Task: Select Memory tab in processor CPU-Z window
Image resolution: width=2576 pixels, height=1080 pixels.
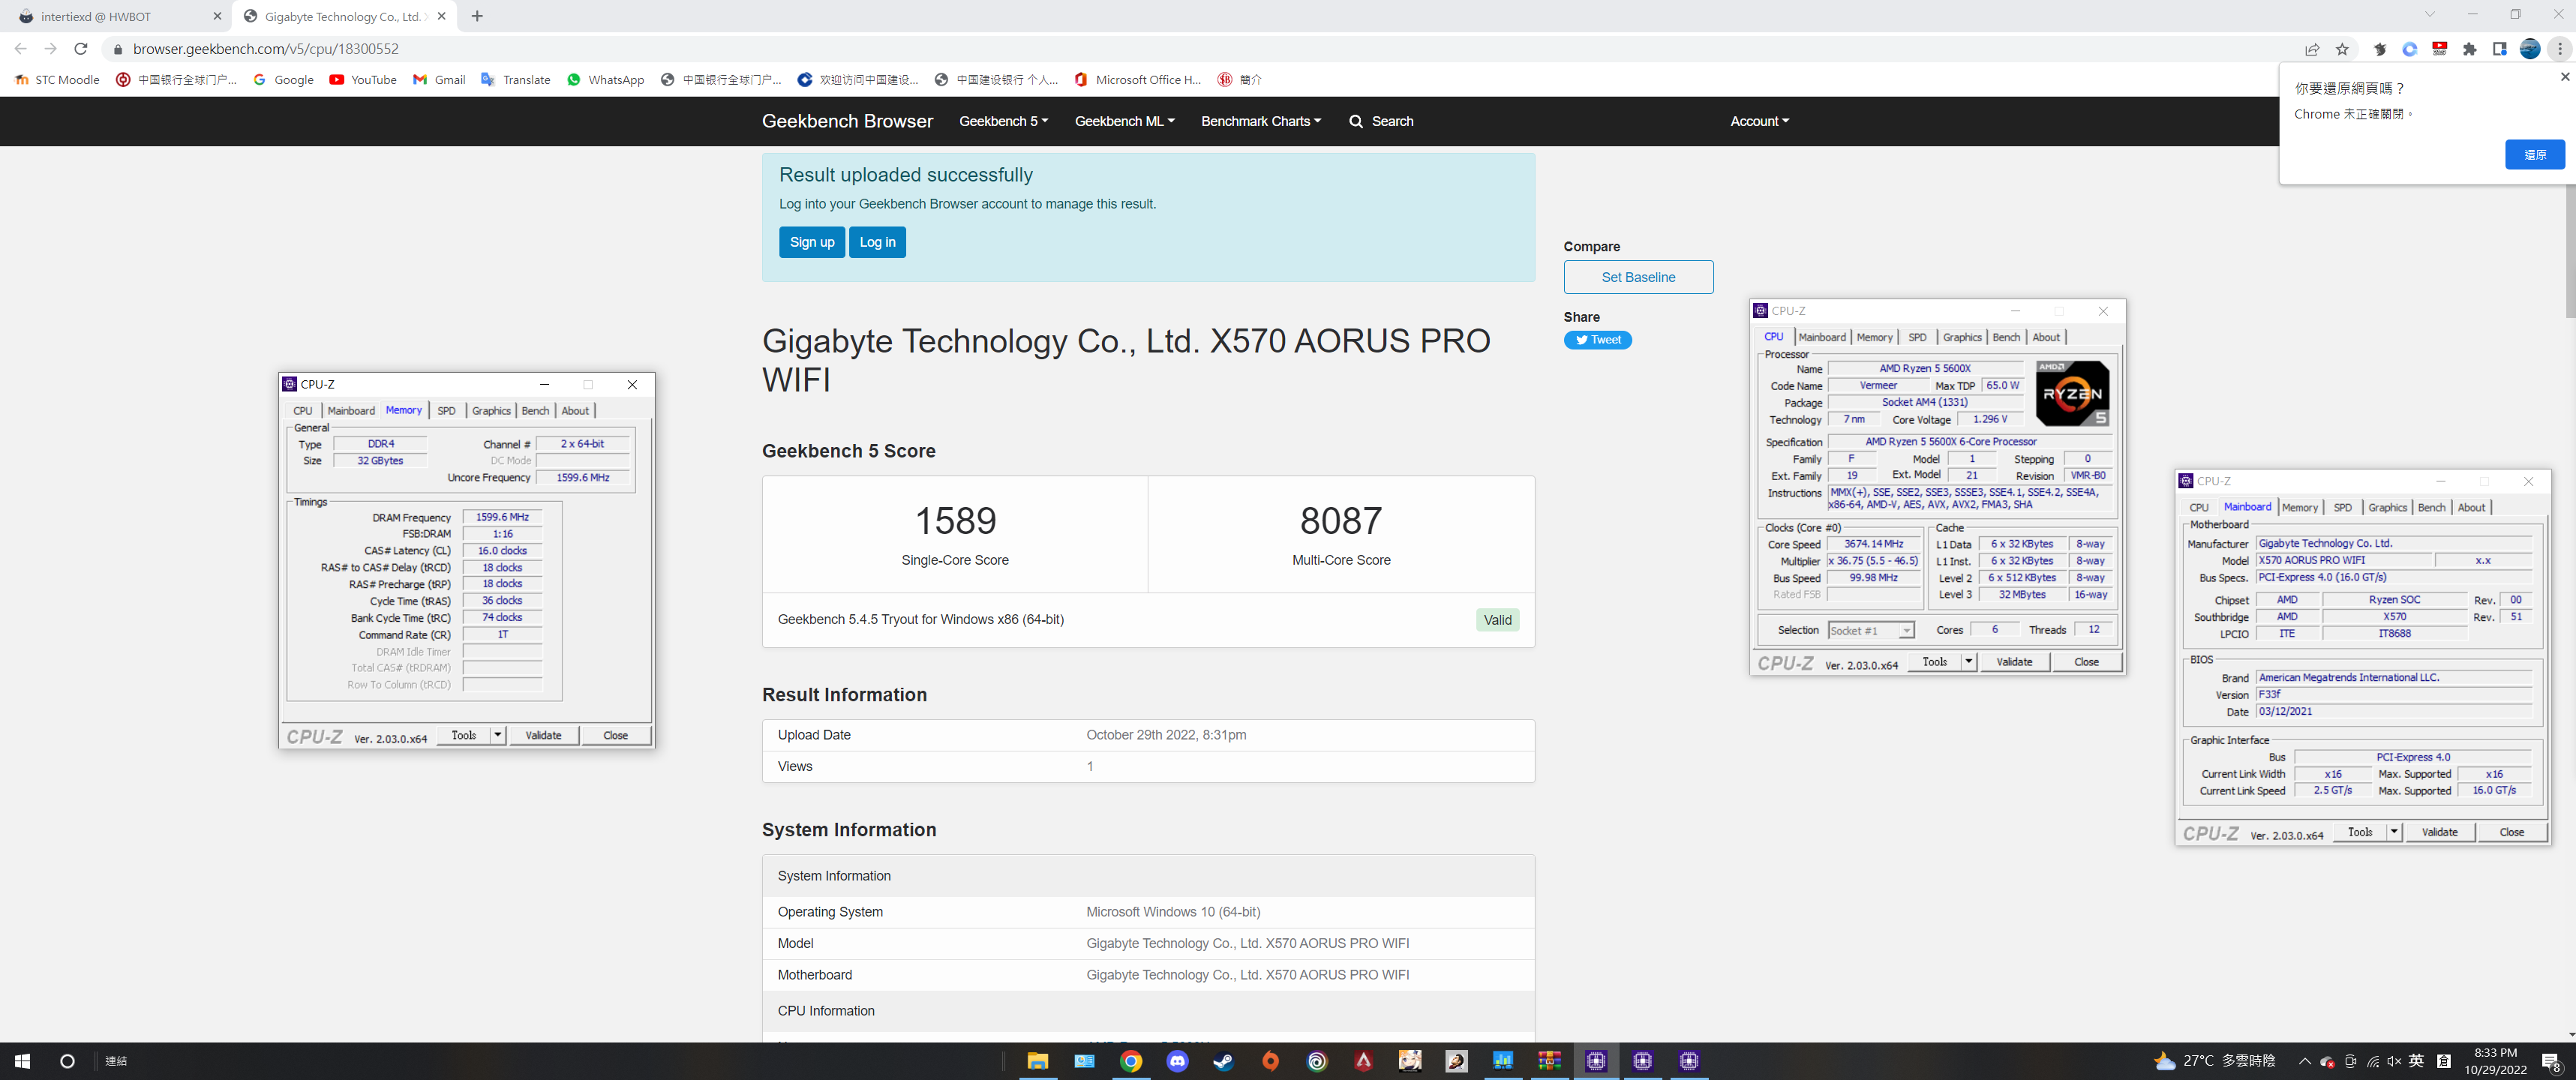Action: [x=1874, y=338]
